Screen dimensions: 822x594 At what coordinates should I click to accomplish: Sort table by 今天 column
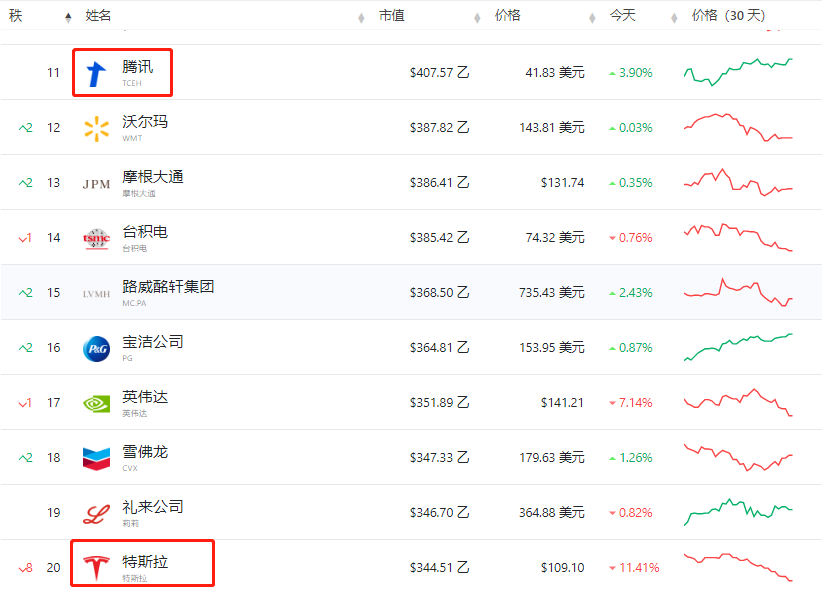tap(623, 16)
